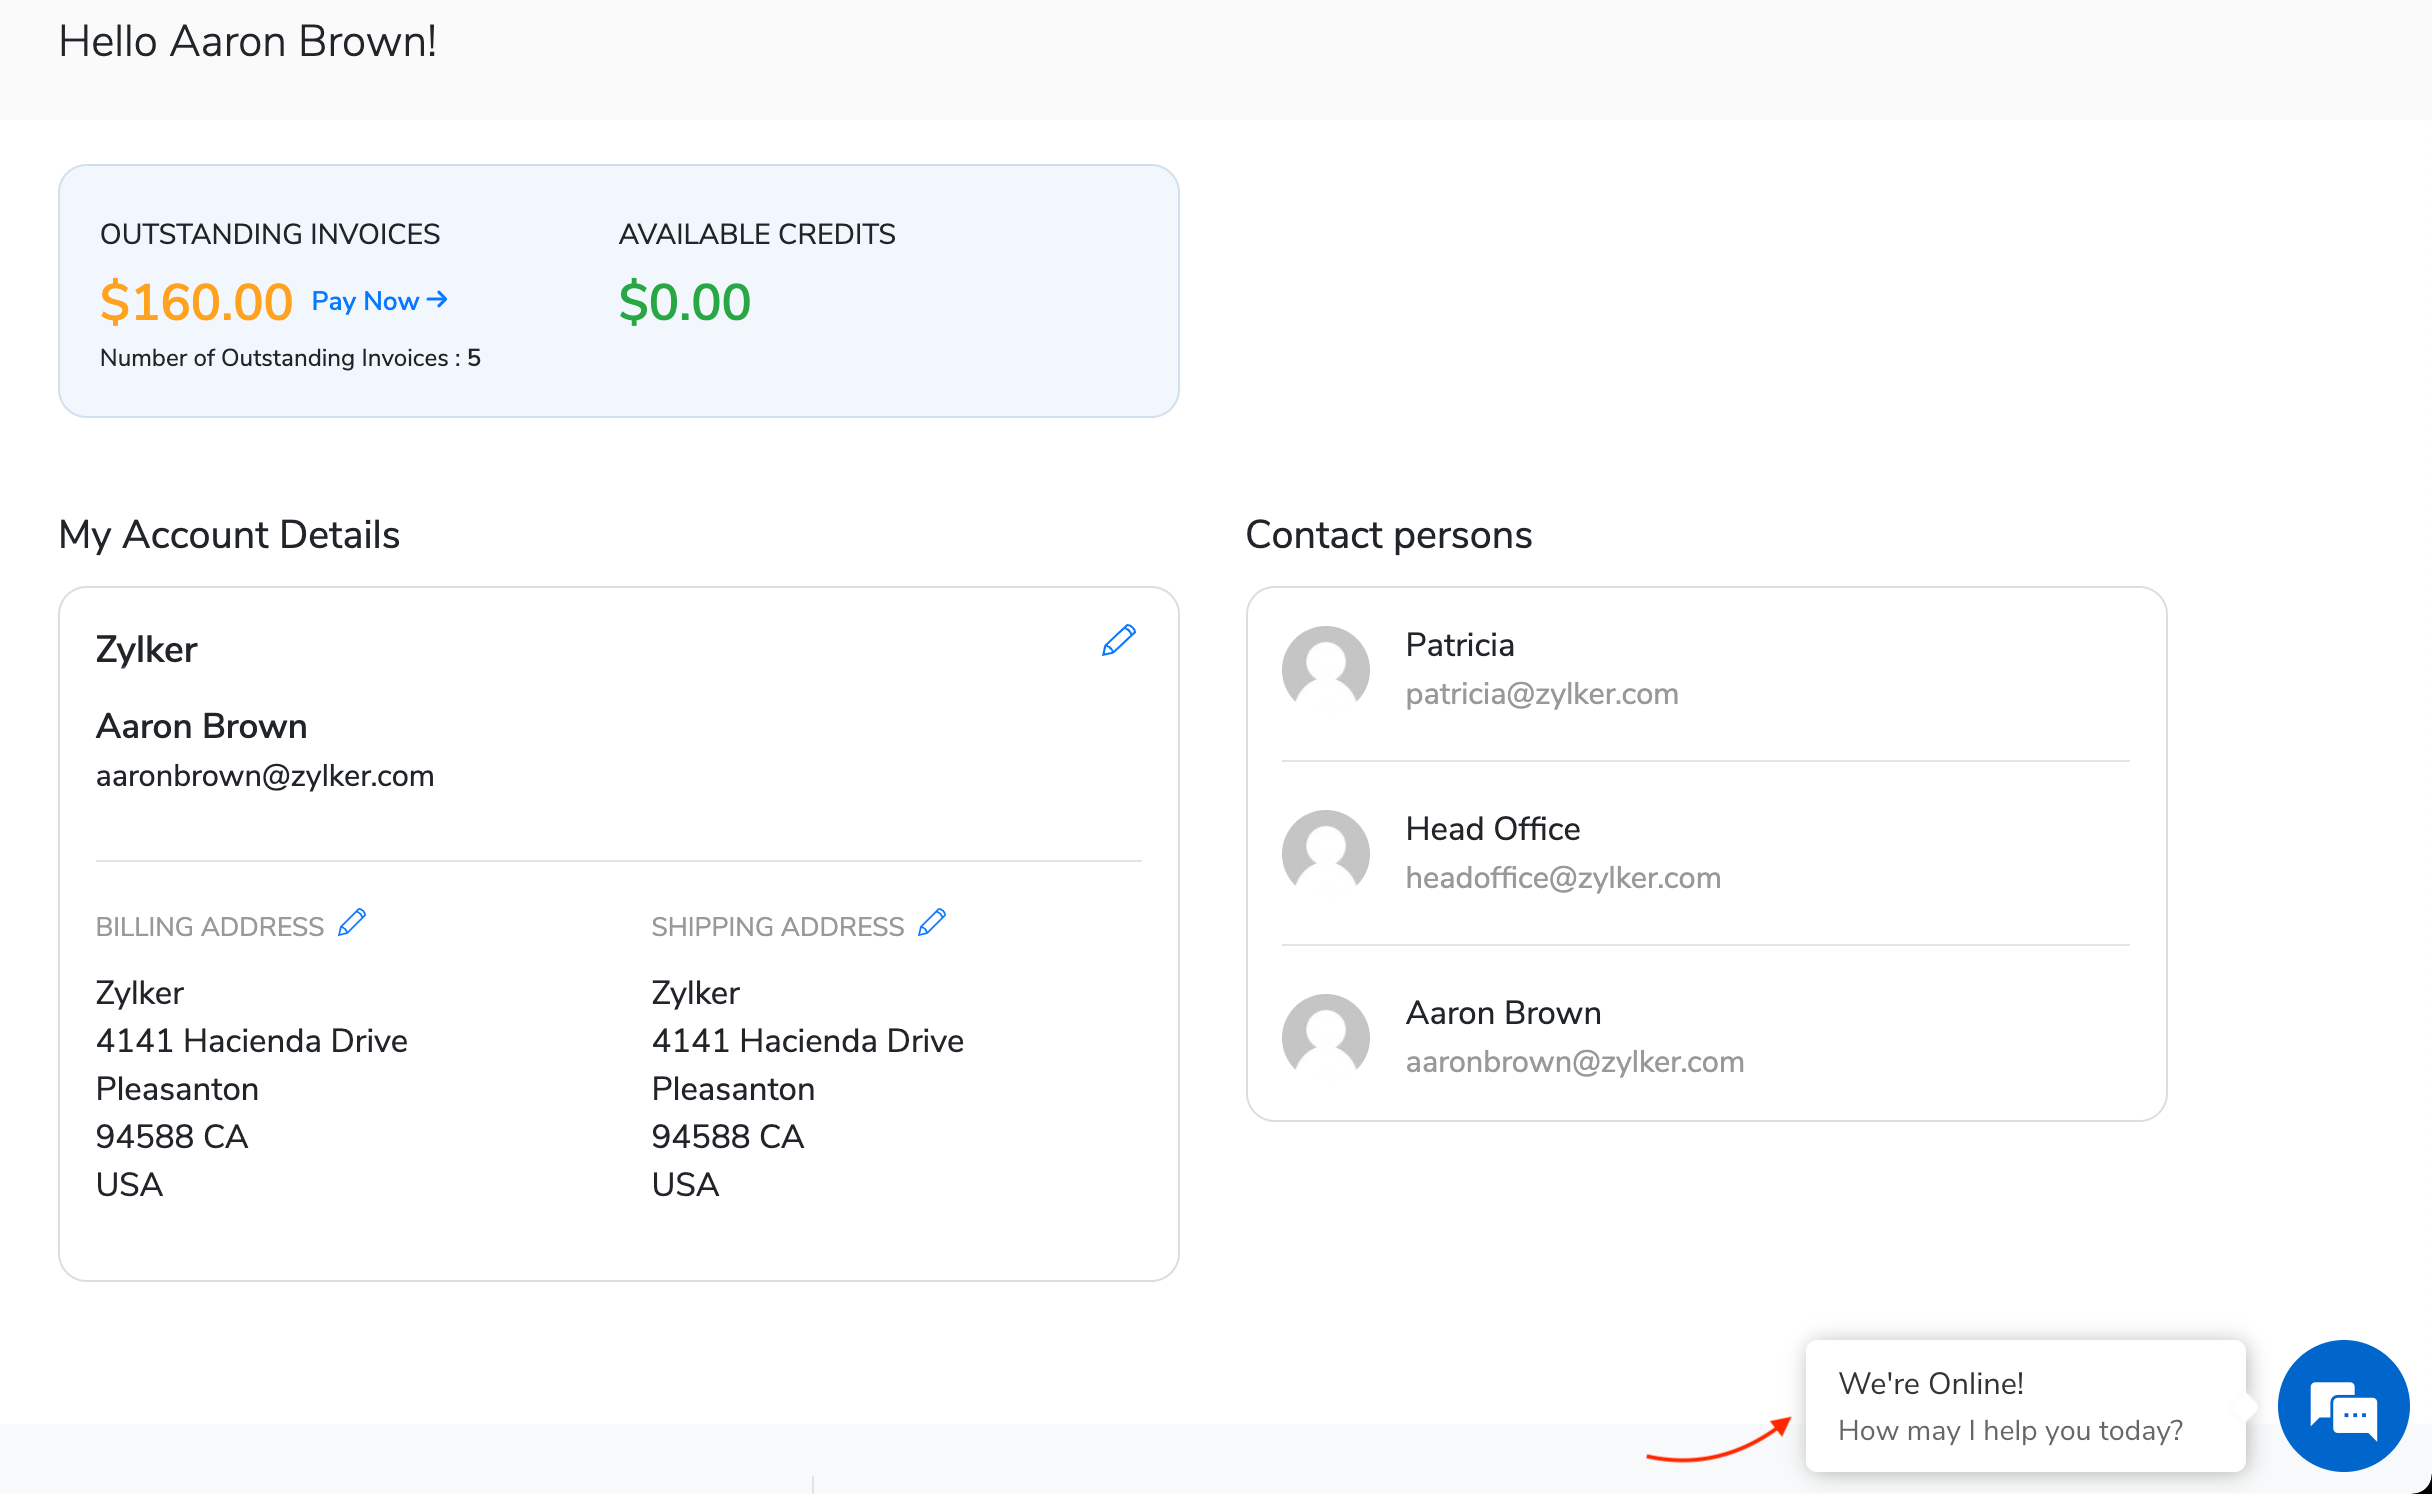The height and width of the screenshot is (1494, 2432).
Task: Click the We're Online chat popup
Action: point(2024,1406)
